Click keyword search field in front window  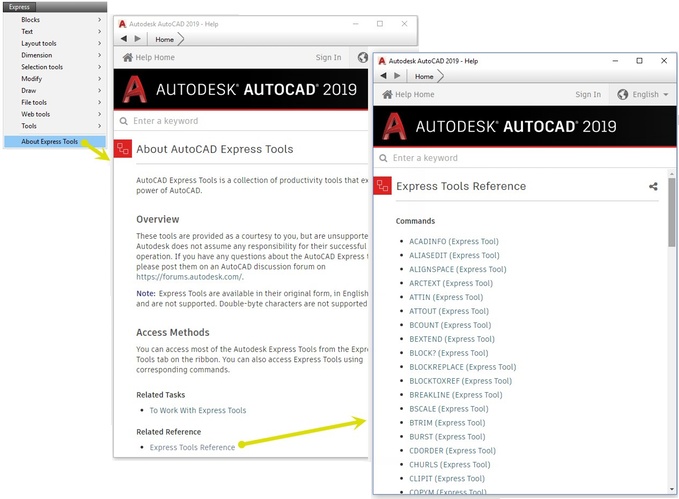point(524,158)
